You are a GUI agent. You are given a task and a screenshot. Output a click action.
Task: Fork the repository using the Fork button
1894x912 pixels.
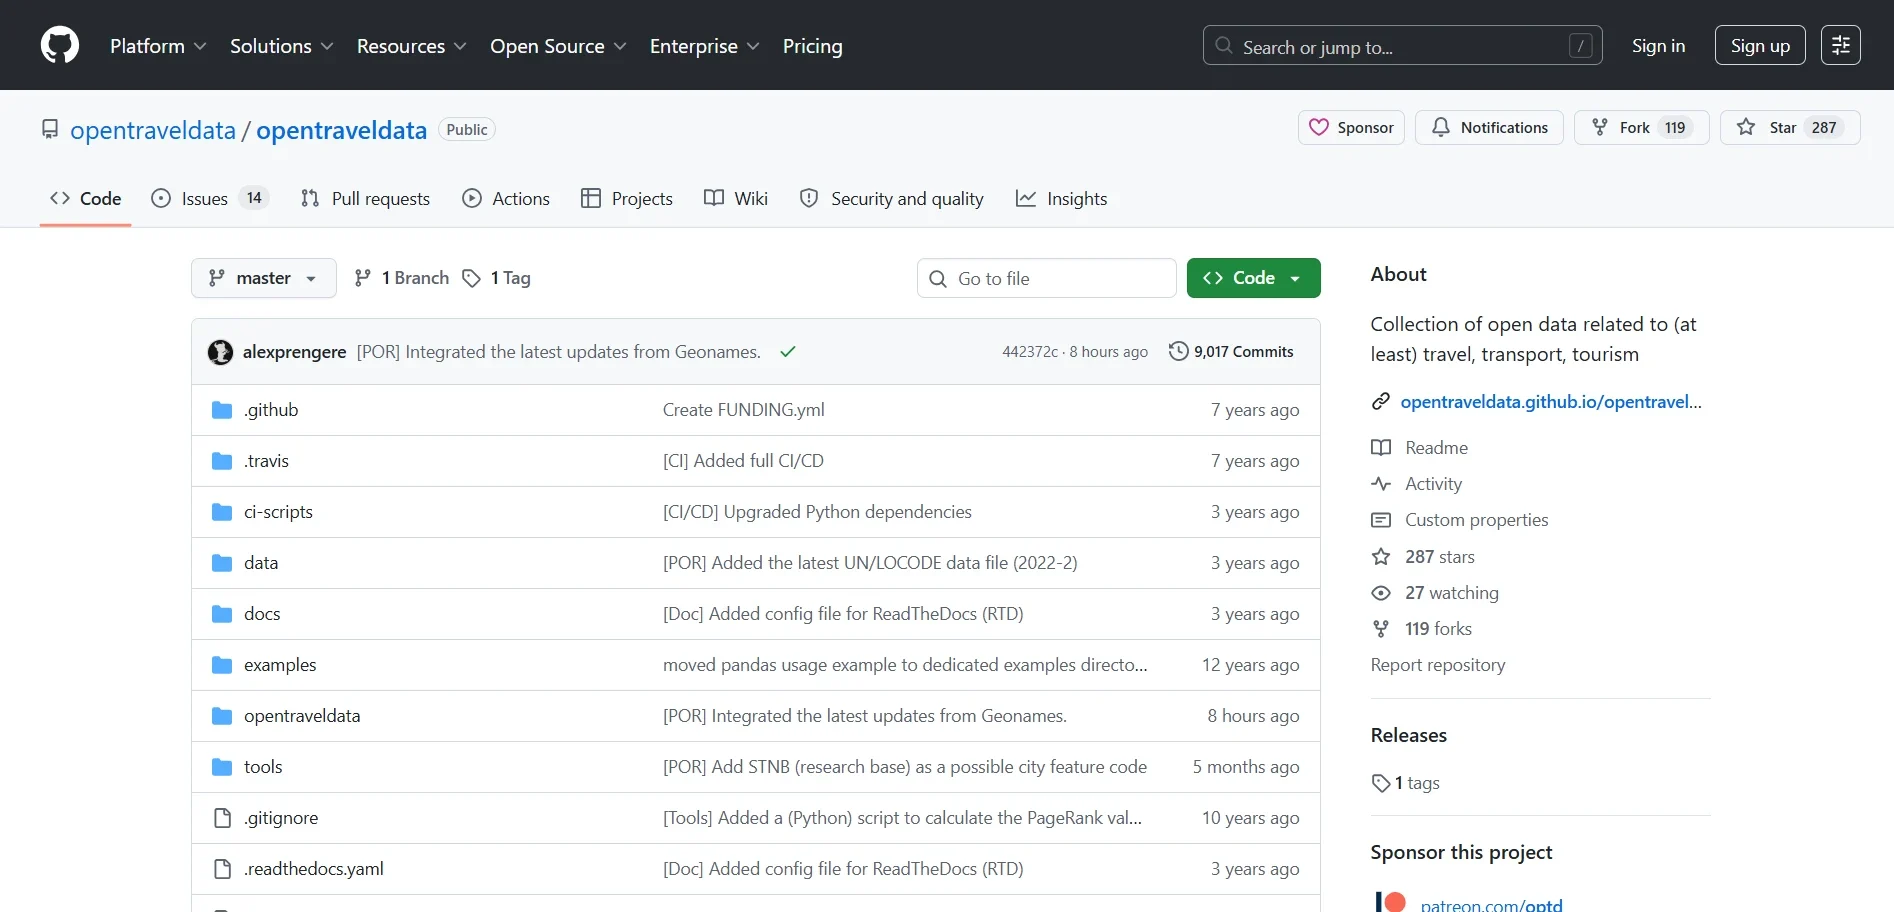pyautogui.click(x=1641, y=128)
